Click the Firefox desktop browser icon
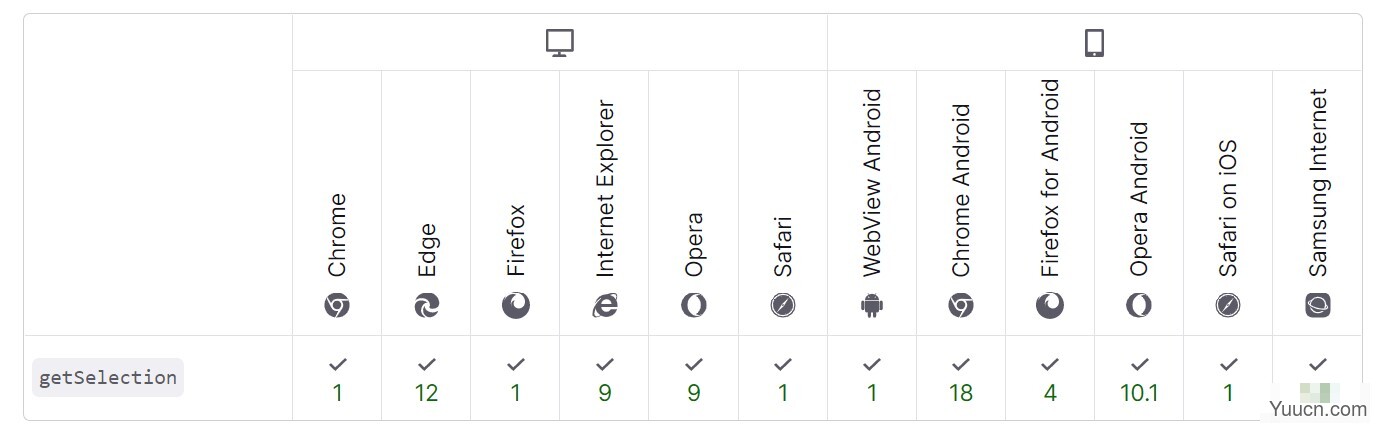This screenshot has width=1380, height=439. click(515, 305)
